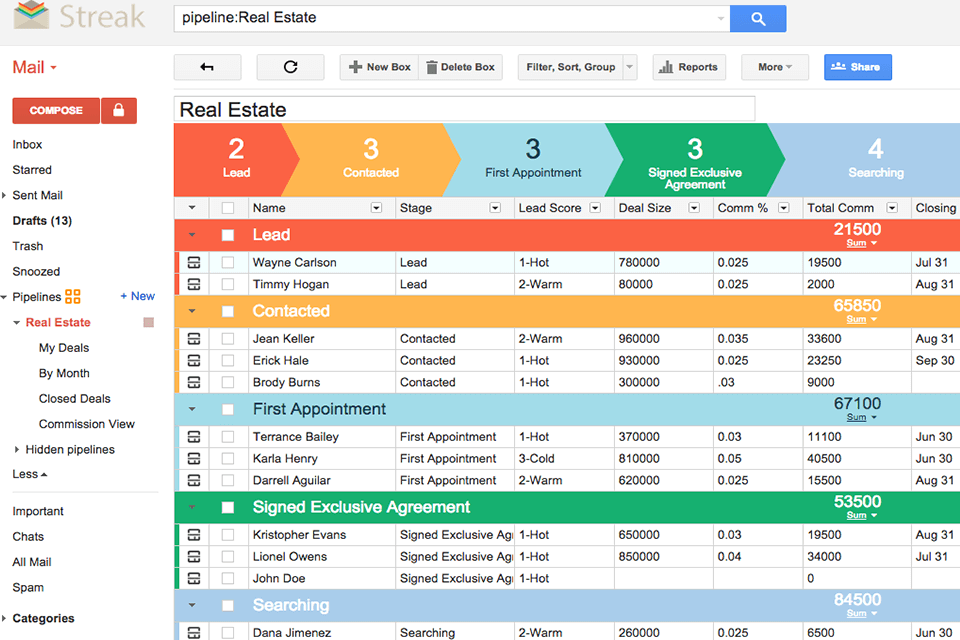This screenshot has height=640, width=960.
Task: Open the Stage column dropdown
Action: pos(495,208)
